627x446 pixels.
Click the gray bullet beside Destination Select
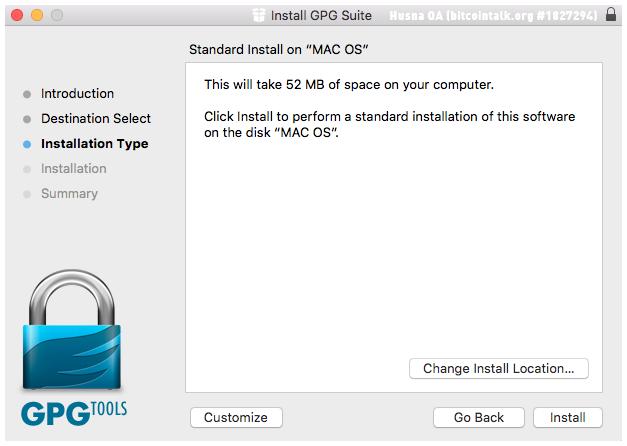(x=27, y=119)
